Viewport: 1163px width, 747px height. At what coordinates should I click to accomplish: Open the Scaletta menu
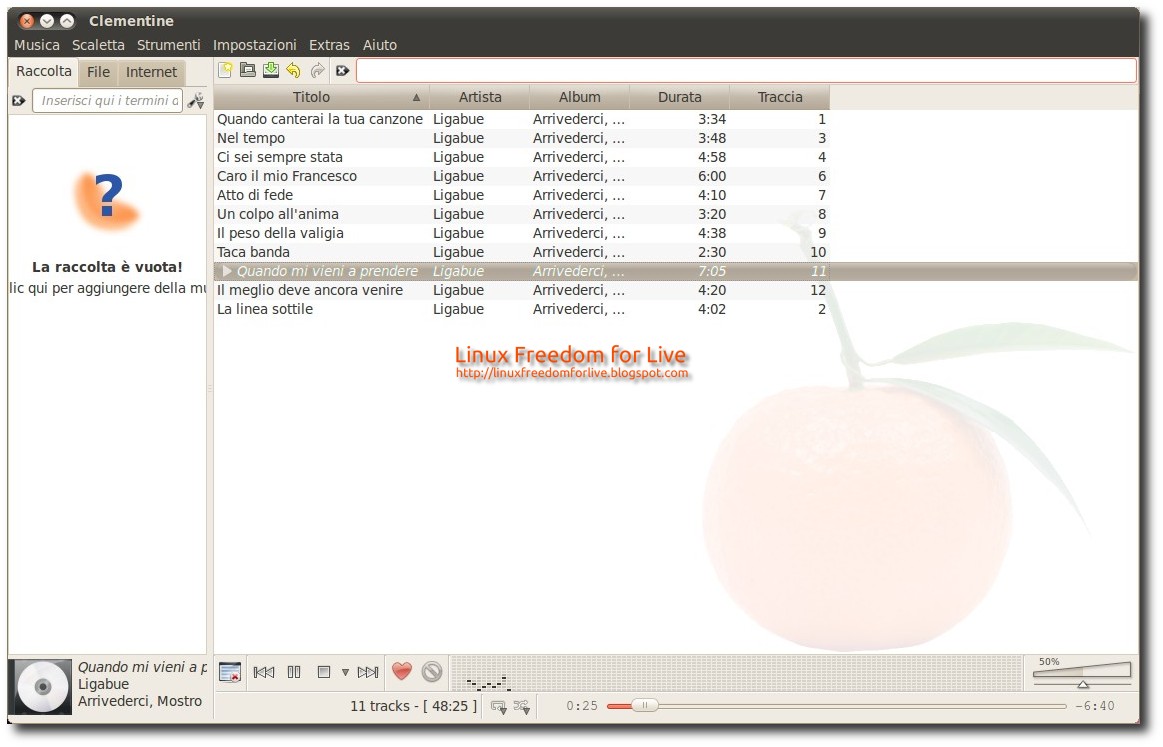pos(98,45)
